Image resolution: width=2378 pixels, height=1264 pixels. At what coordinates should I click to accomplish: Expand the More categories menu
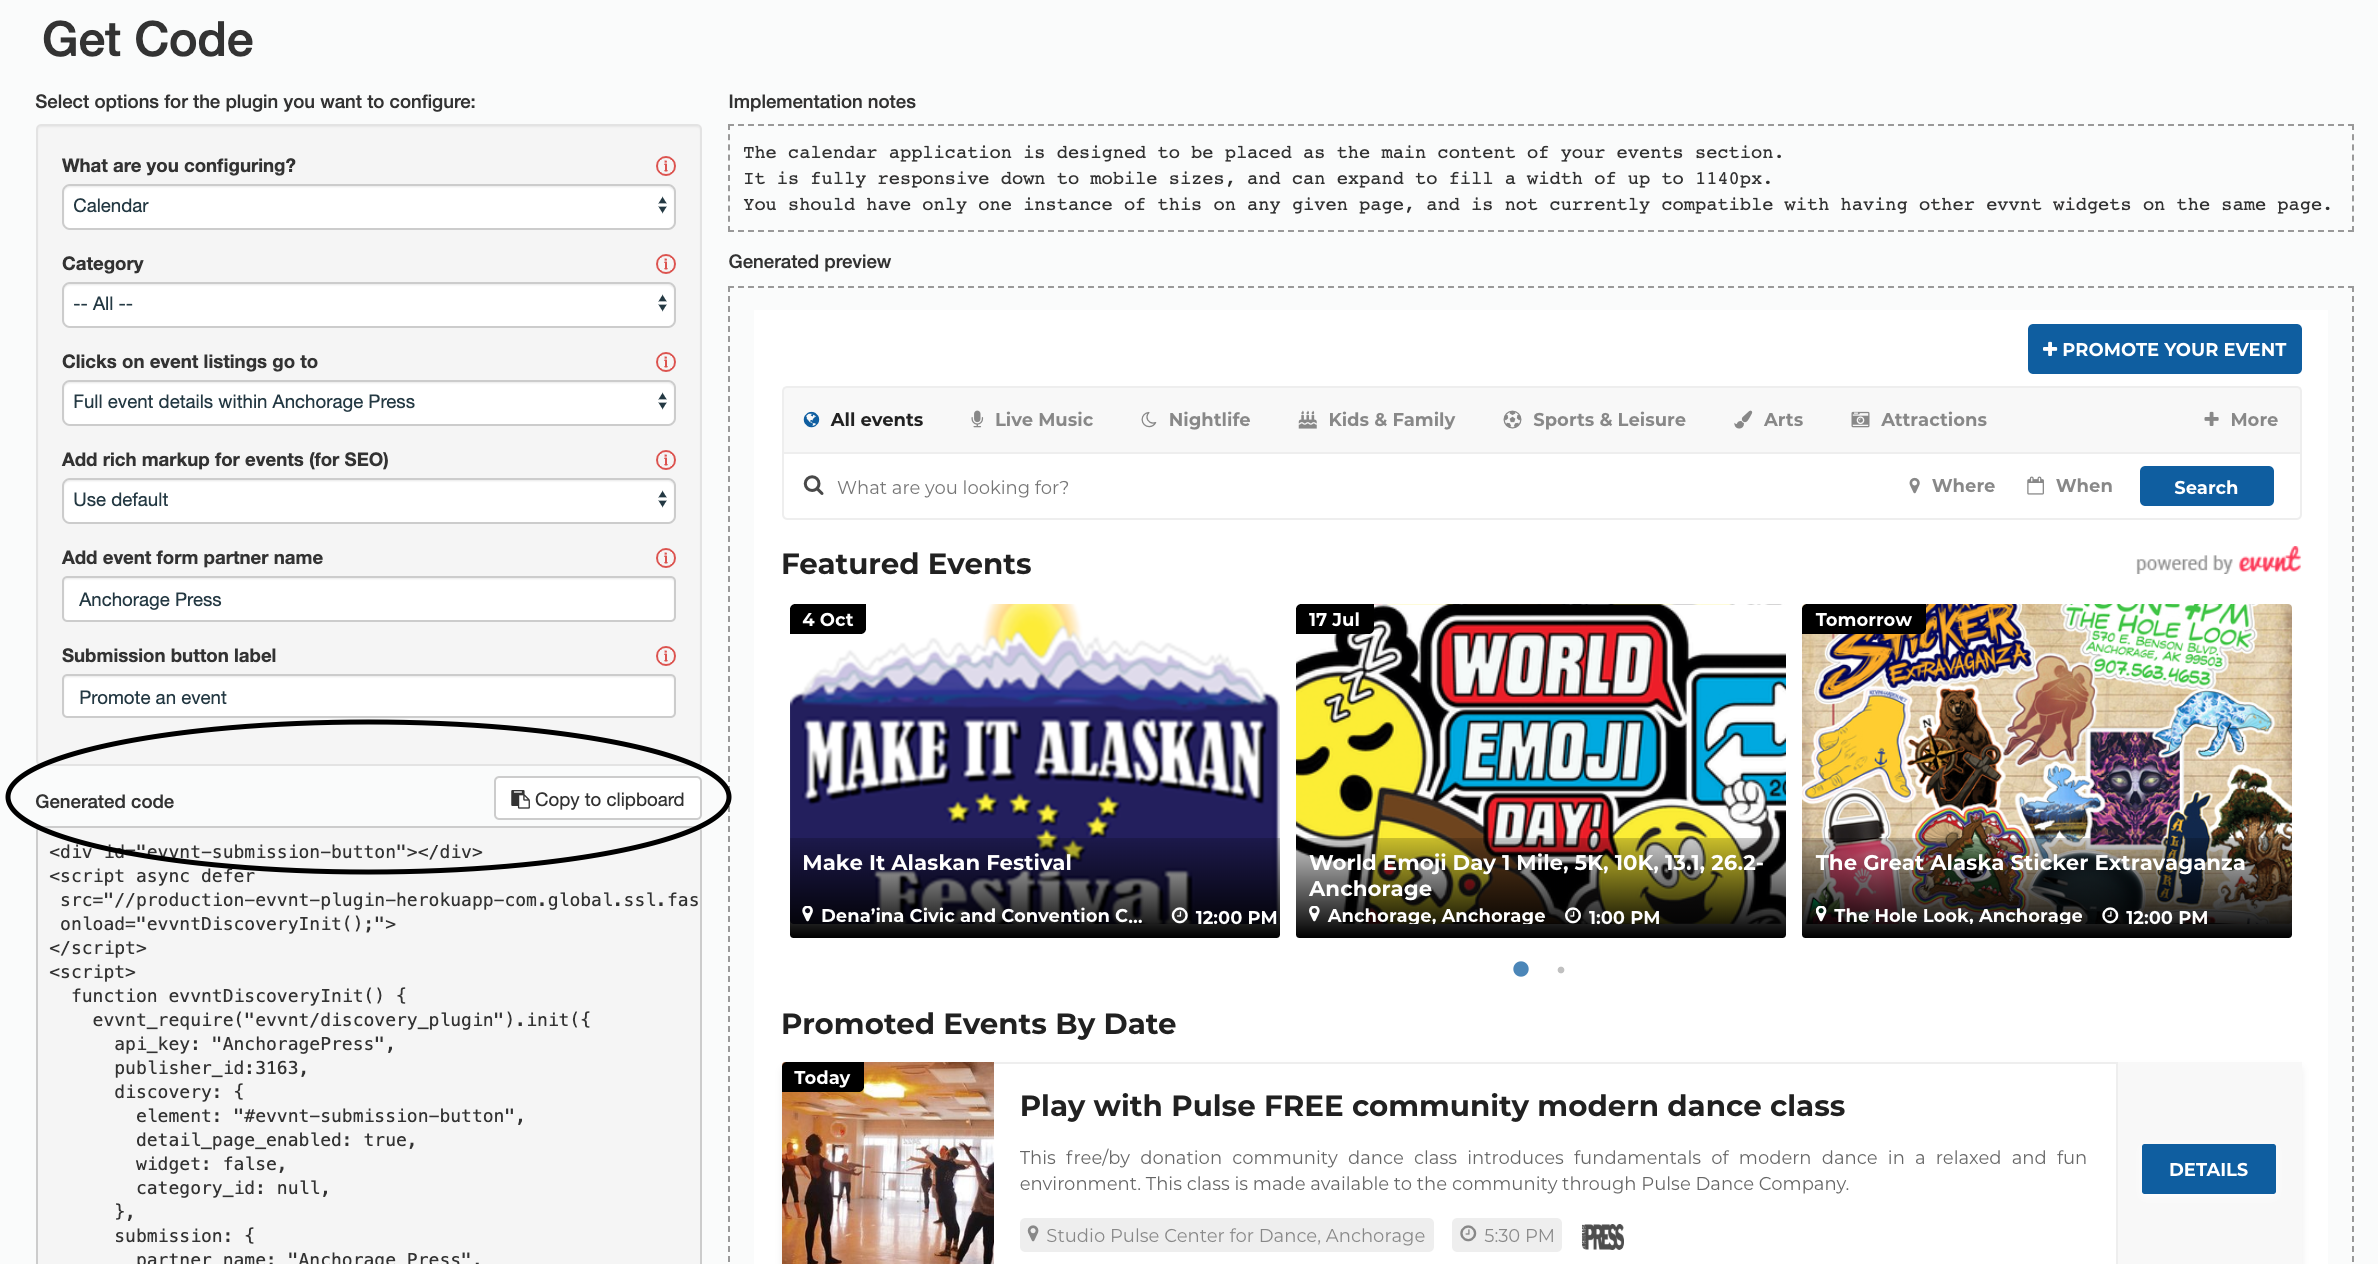pos(2240,420)
